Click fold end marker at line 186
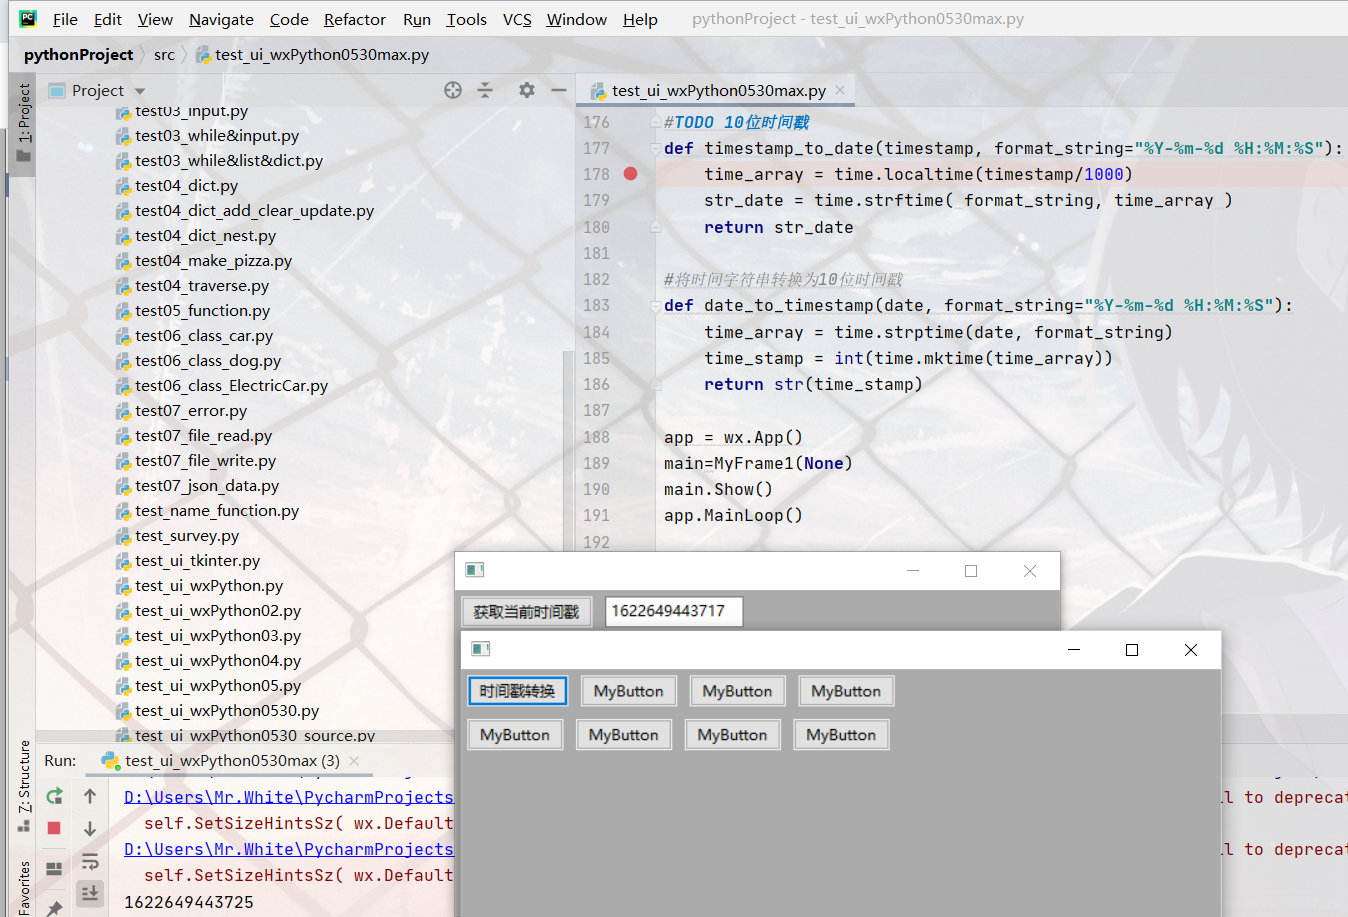This screenshot has height=917, width=1348. pos(655,384)
